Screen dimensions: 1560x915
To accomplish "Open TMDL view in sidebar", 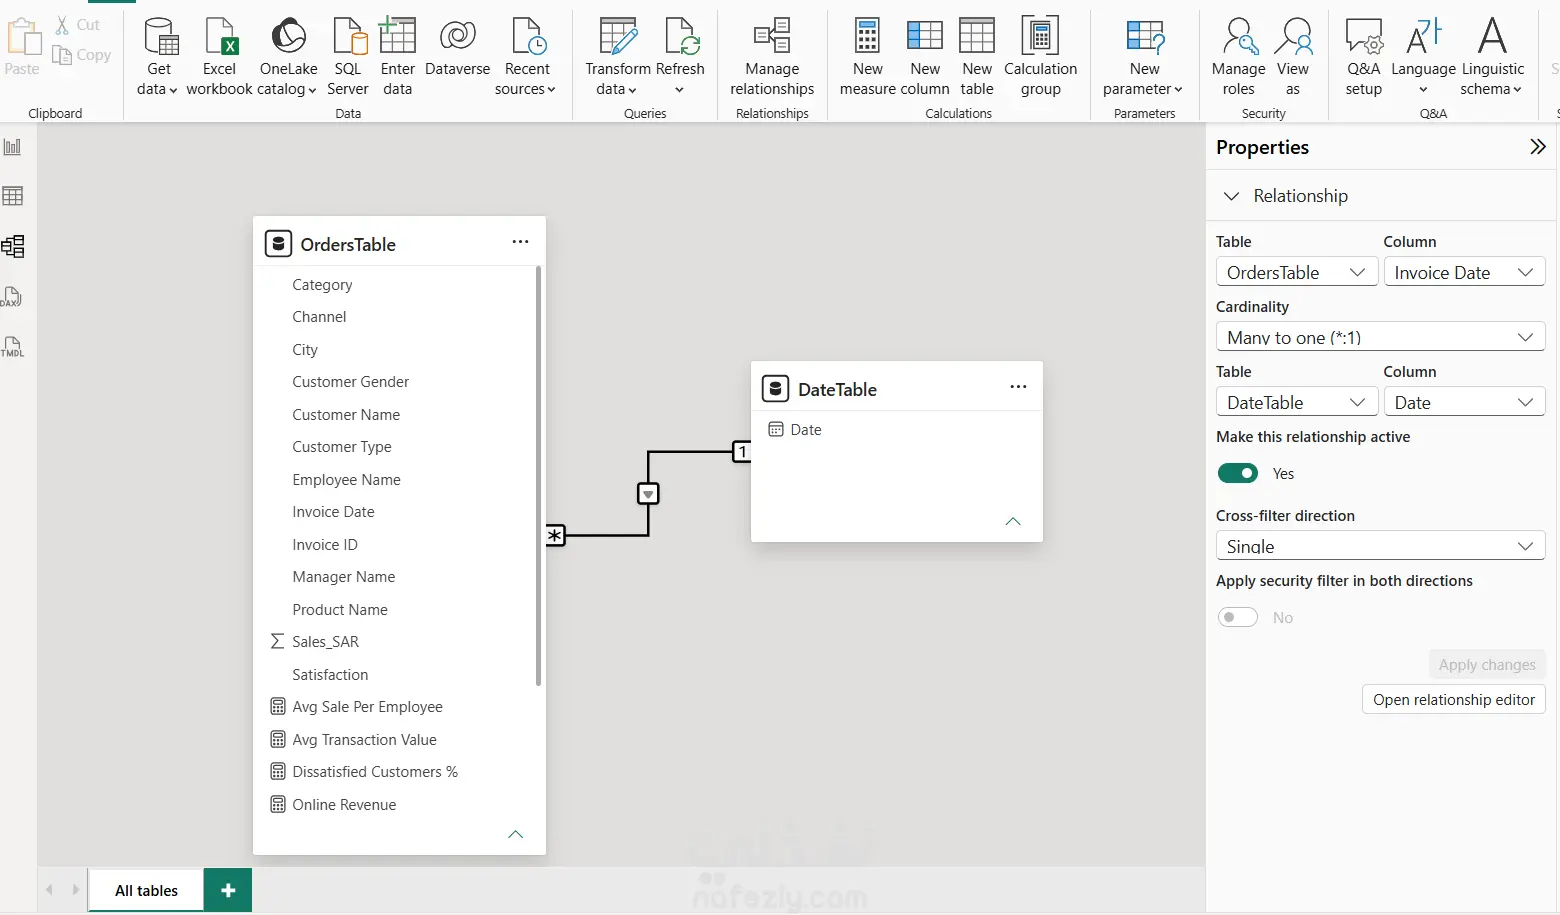I will (x=13, y=347).
